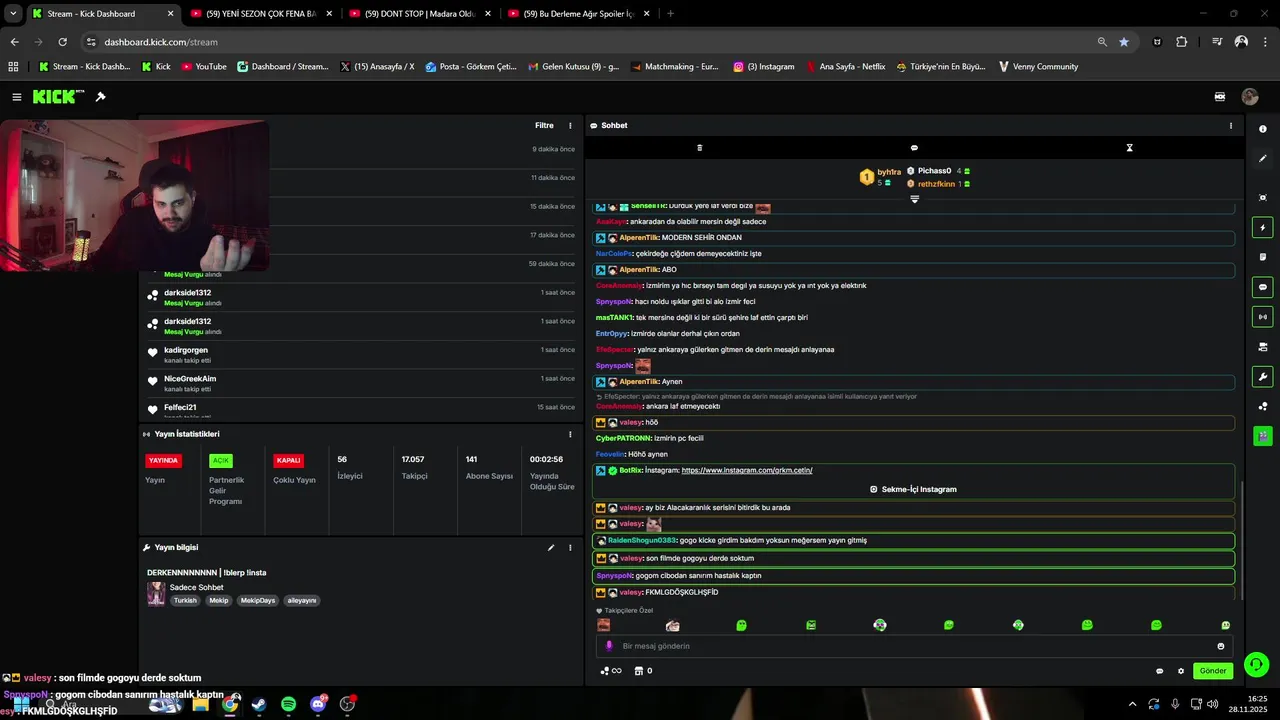Image resolution: width=1280 pixels, height=720 pixels.
Task: Open the instagram.com/grkm.cetin link in chat
Action: (747, 470)
